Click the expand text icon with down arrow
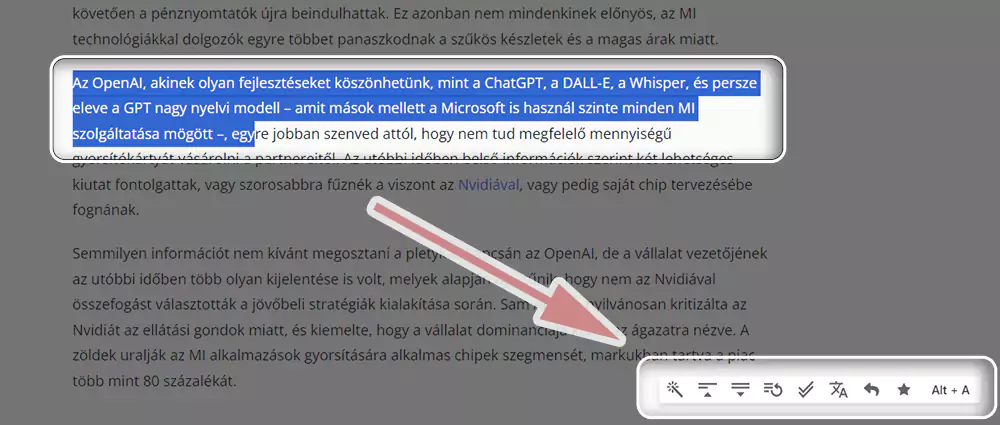The height and width of the screenshot is (425, 1000). click(740, 389)
